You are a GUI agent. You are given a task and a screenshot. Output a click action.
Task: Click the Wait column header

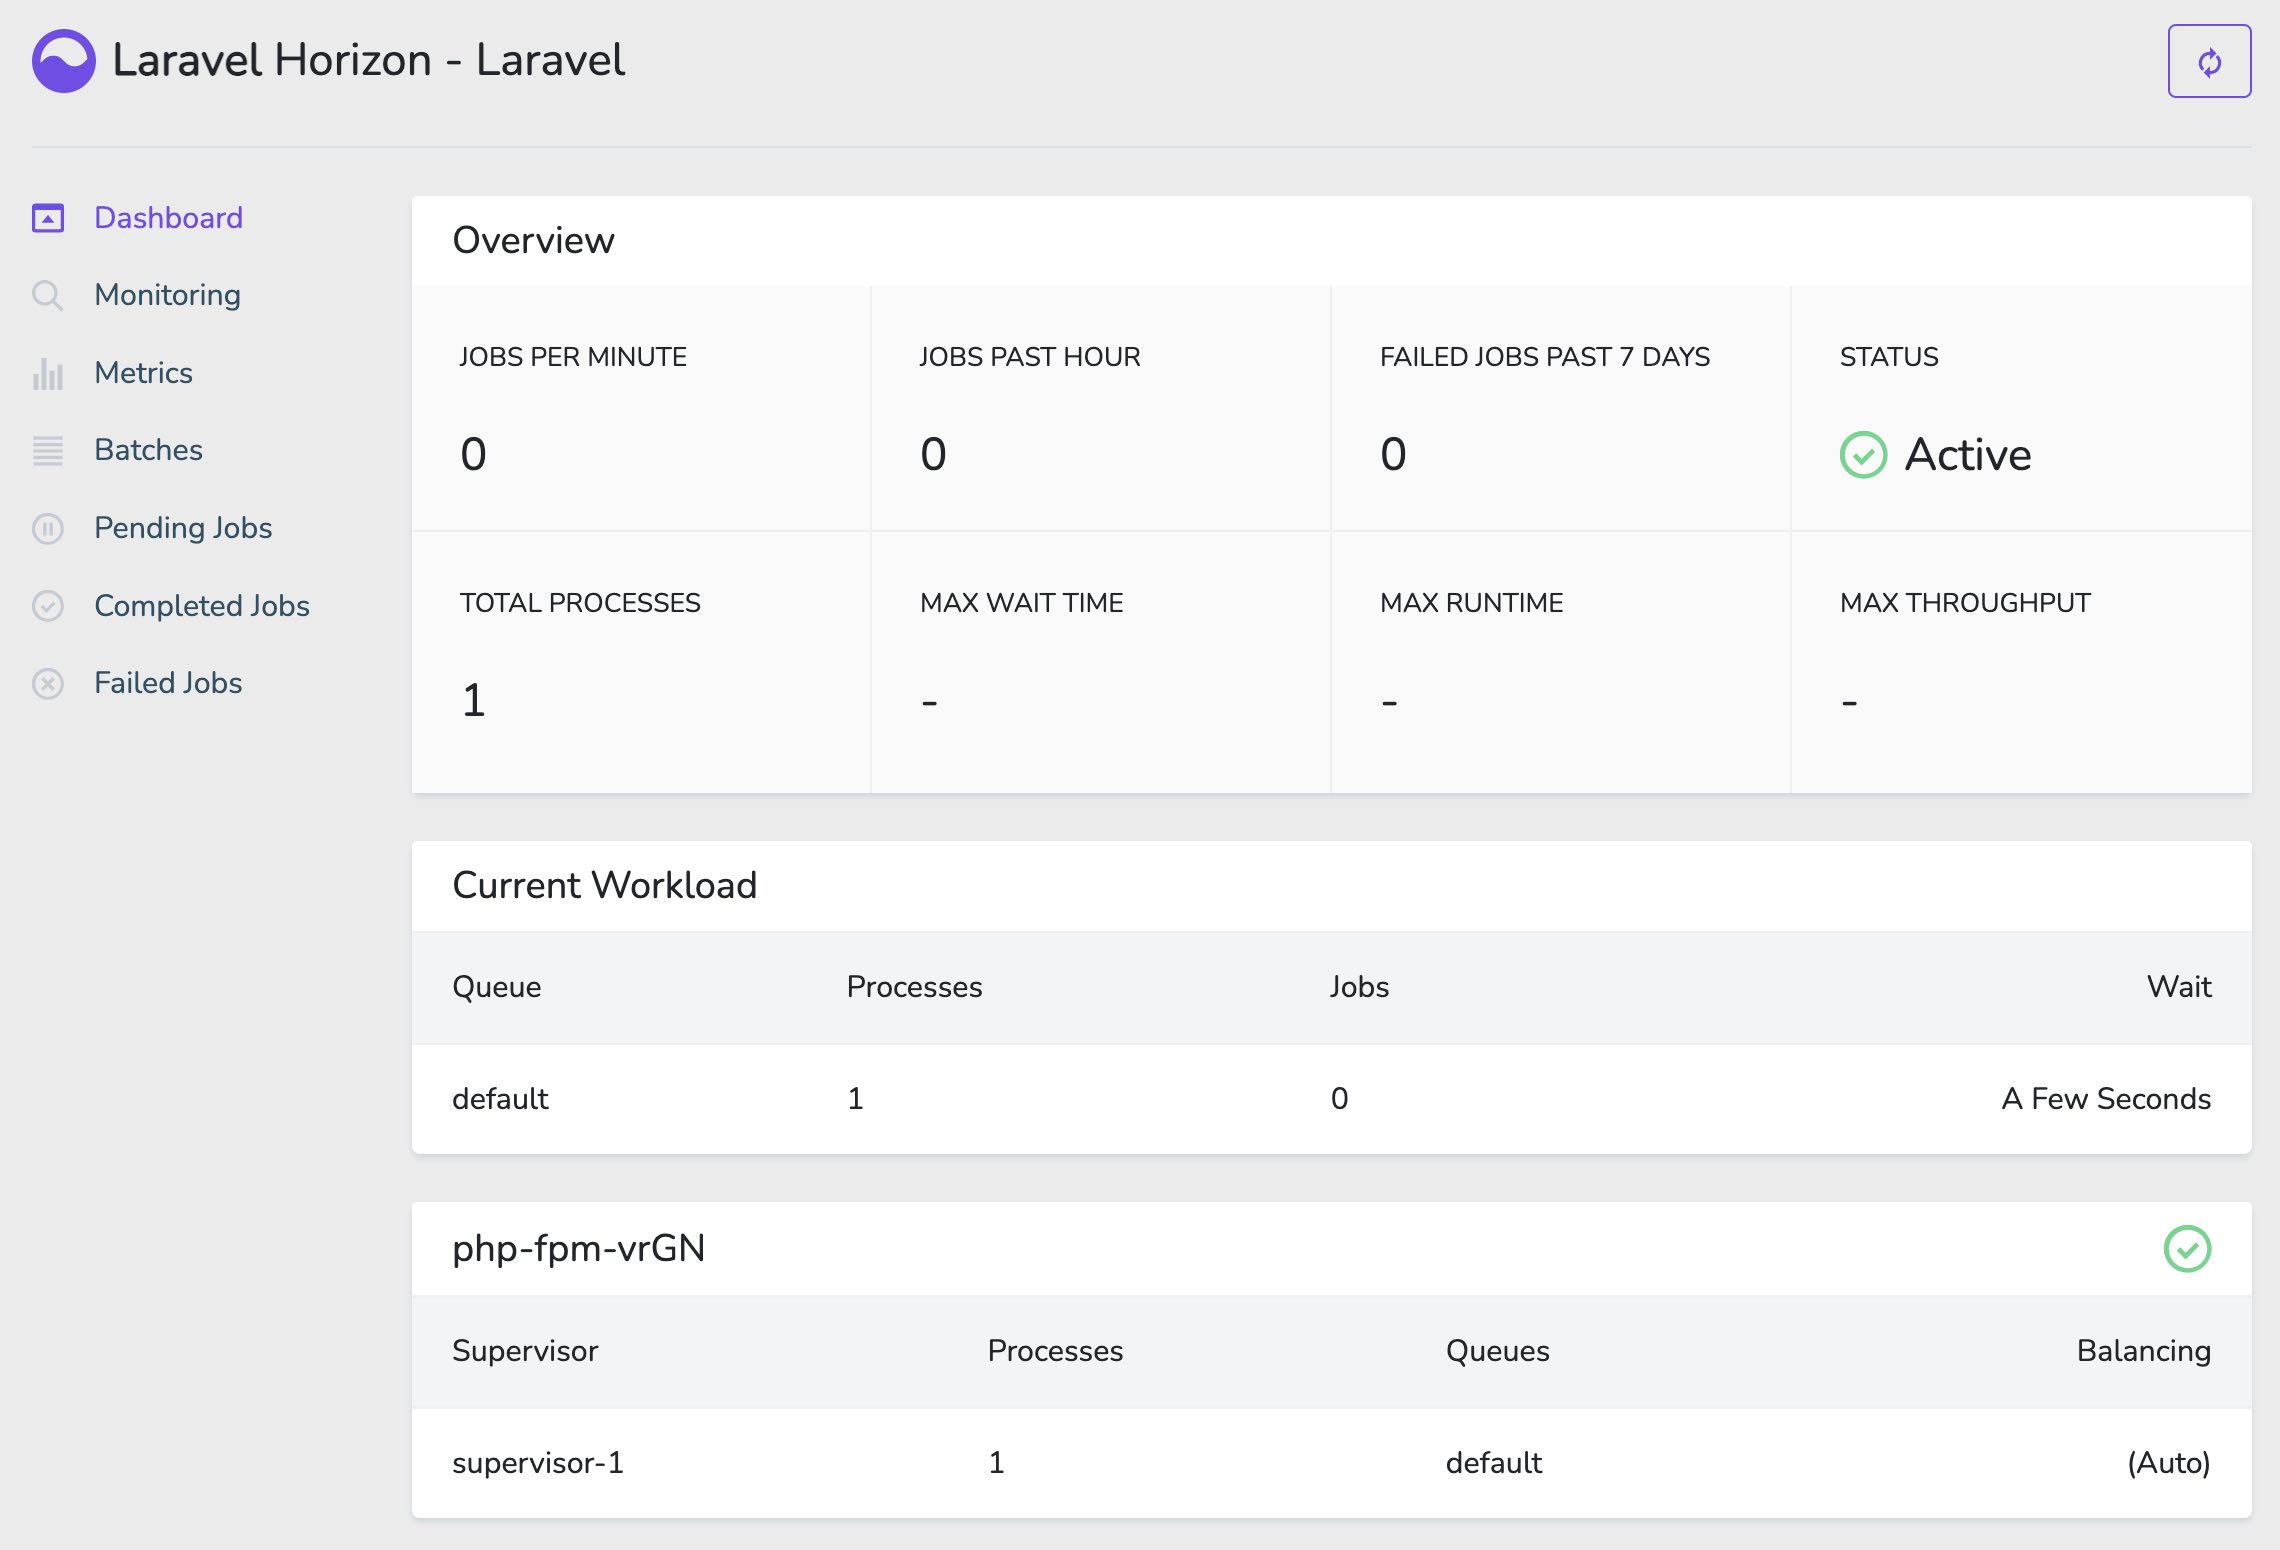(2179, 987)
